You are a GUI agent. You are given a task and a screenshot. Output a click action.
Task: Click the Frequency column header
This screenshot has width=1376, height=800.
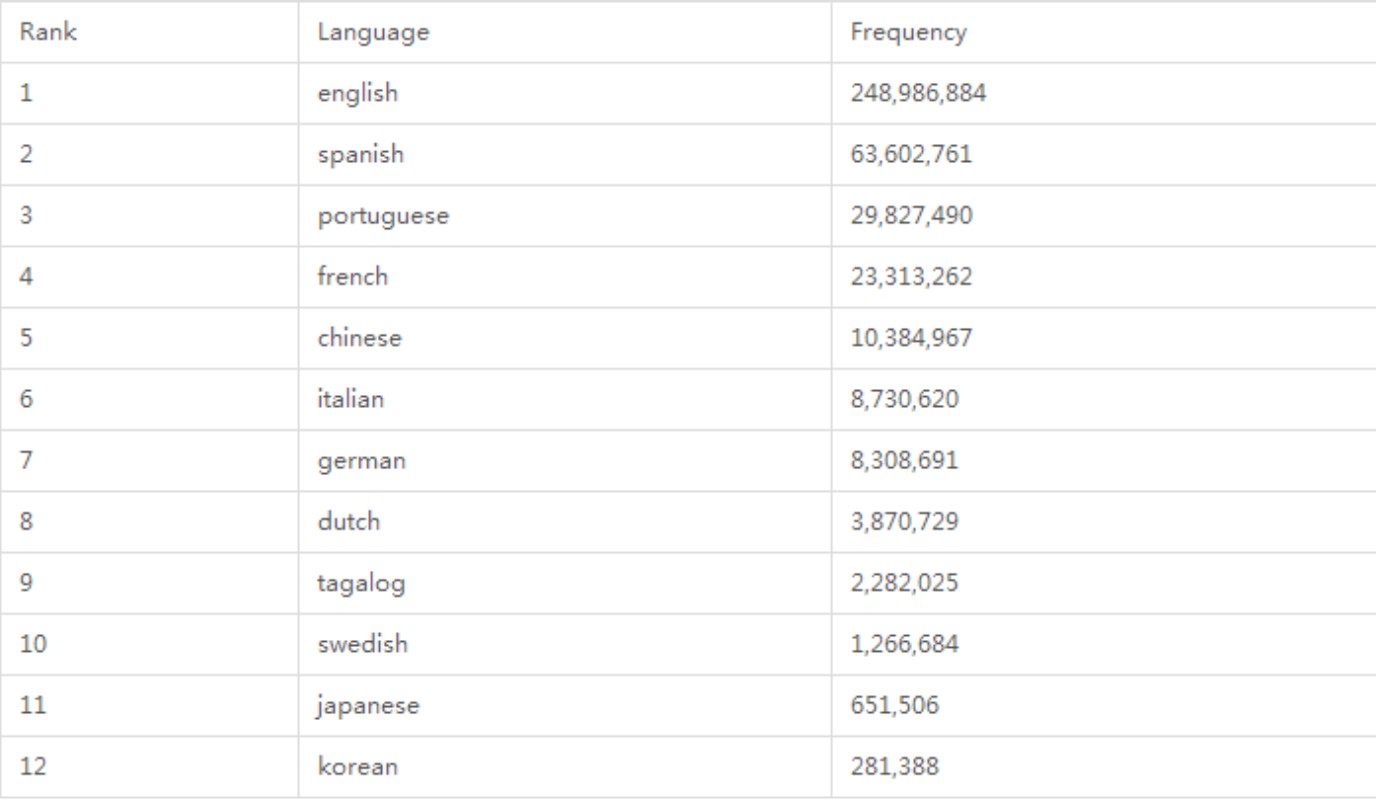pos(908,32)
